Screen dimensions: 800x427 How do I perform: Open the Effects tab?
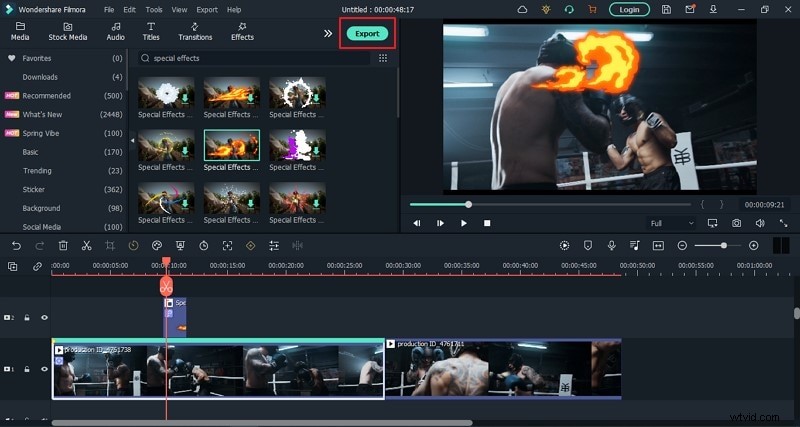point(242,32)
